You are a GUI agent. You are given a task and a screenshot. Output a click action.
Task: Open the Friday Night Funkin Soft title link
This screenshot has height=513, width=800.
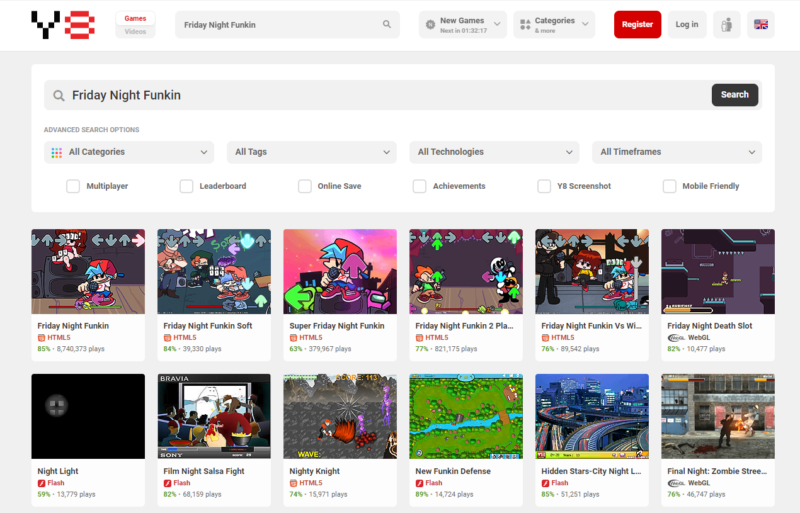point(208,326)
